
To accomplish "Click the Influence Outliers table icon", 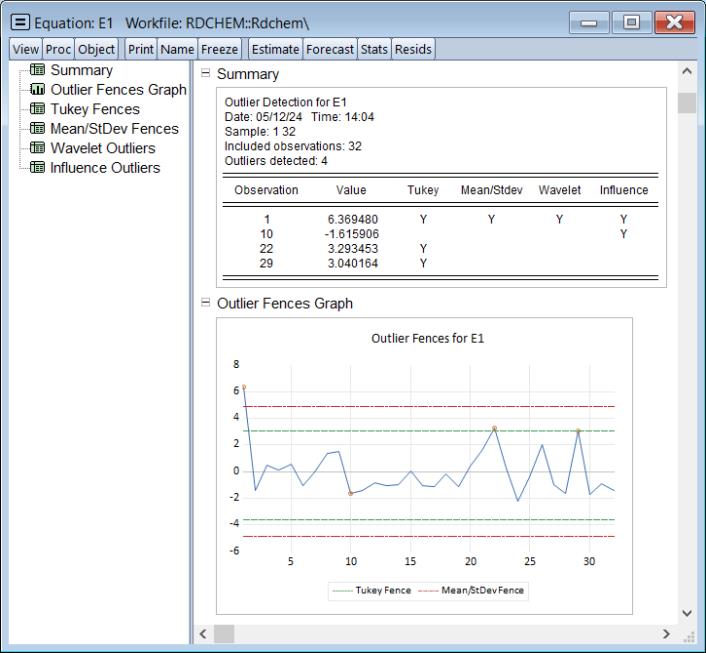I will [x=37, y=168].
